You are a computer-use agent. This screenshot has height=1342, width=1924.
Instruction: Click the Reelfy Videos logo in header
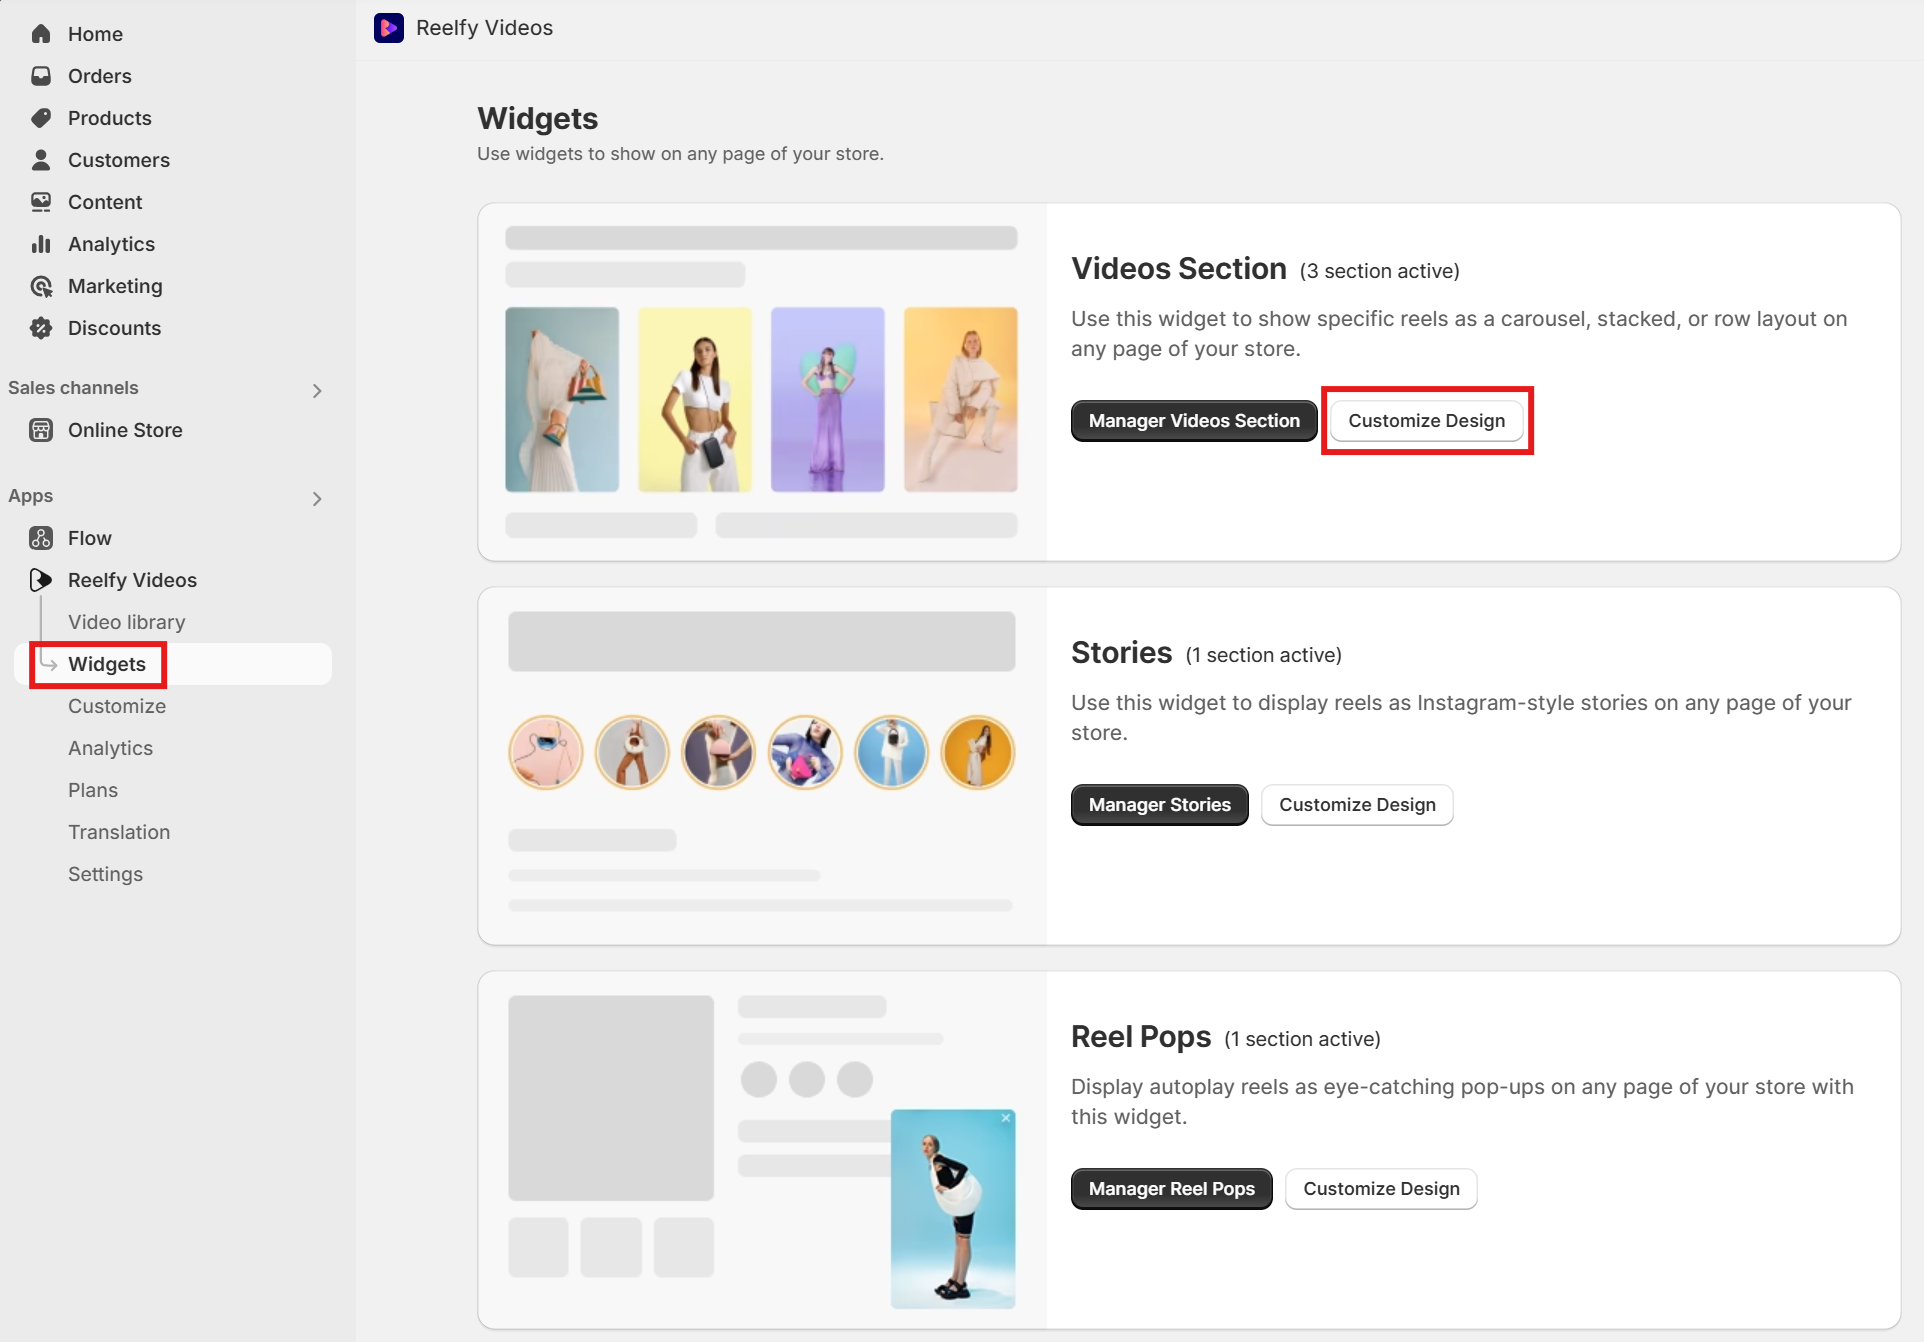coord(389,28)
